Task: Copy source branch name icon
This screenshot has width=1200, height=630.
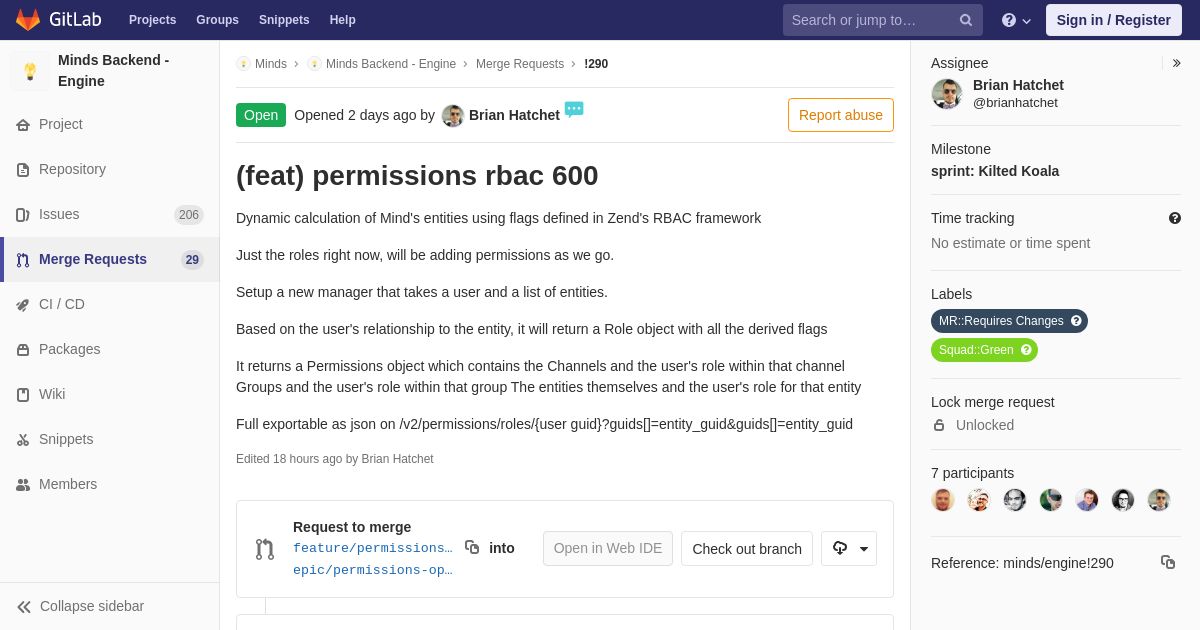Action: pos(472,547)
